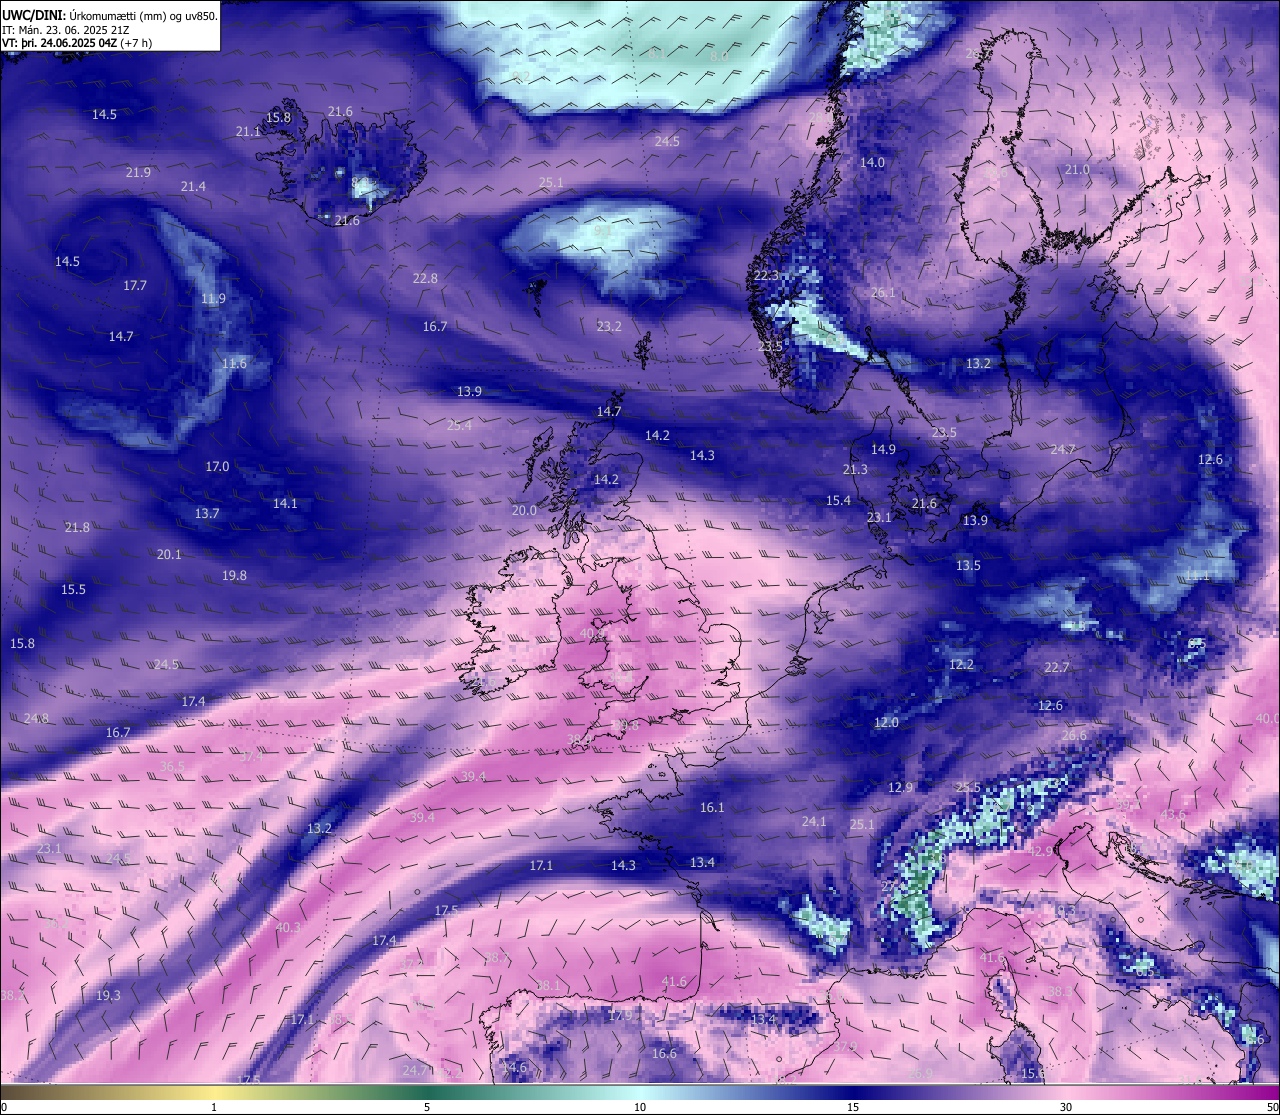Click the map value '21.4'
Image resolution: width=1280 pixels, height=1115 pixels.
pyautogui.click(x=193, y=187)
